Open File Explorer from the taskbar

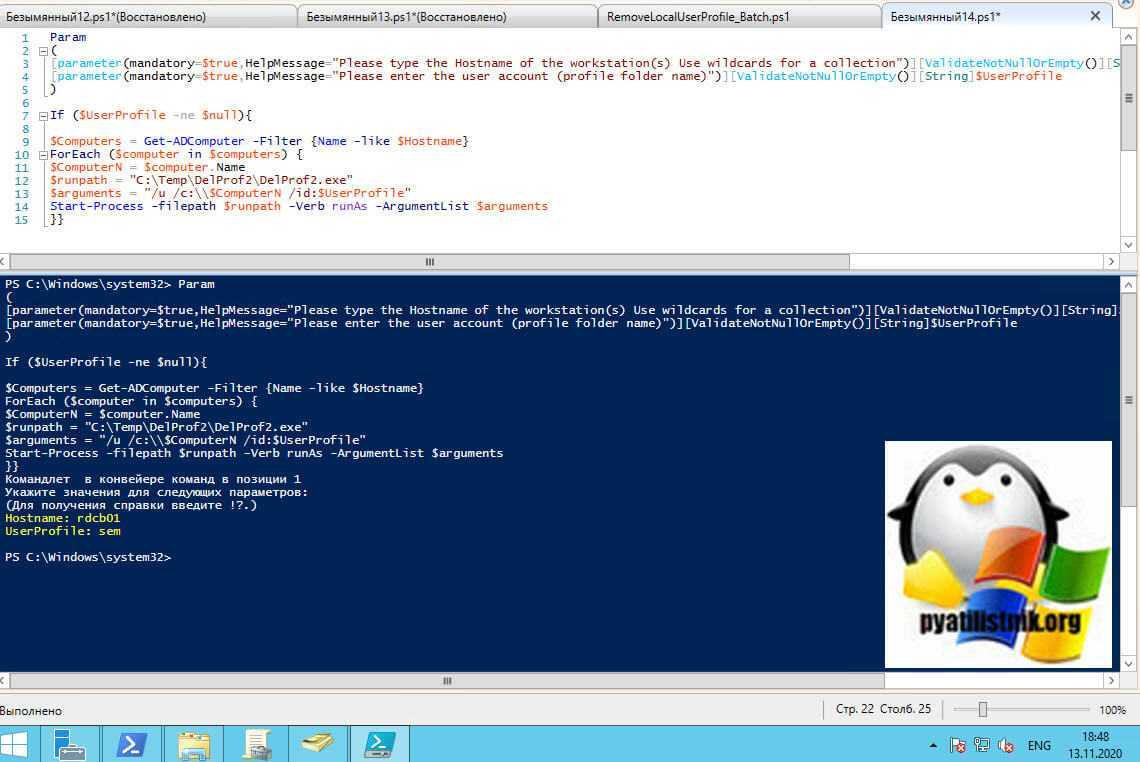click(194, 744)
